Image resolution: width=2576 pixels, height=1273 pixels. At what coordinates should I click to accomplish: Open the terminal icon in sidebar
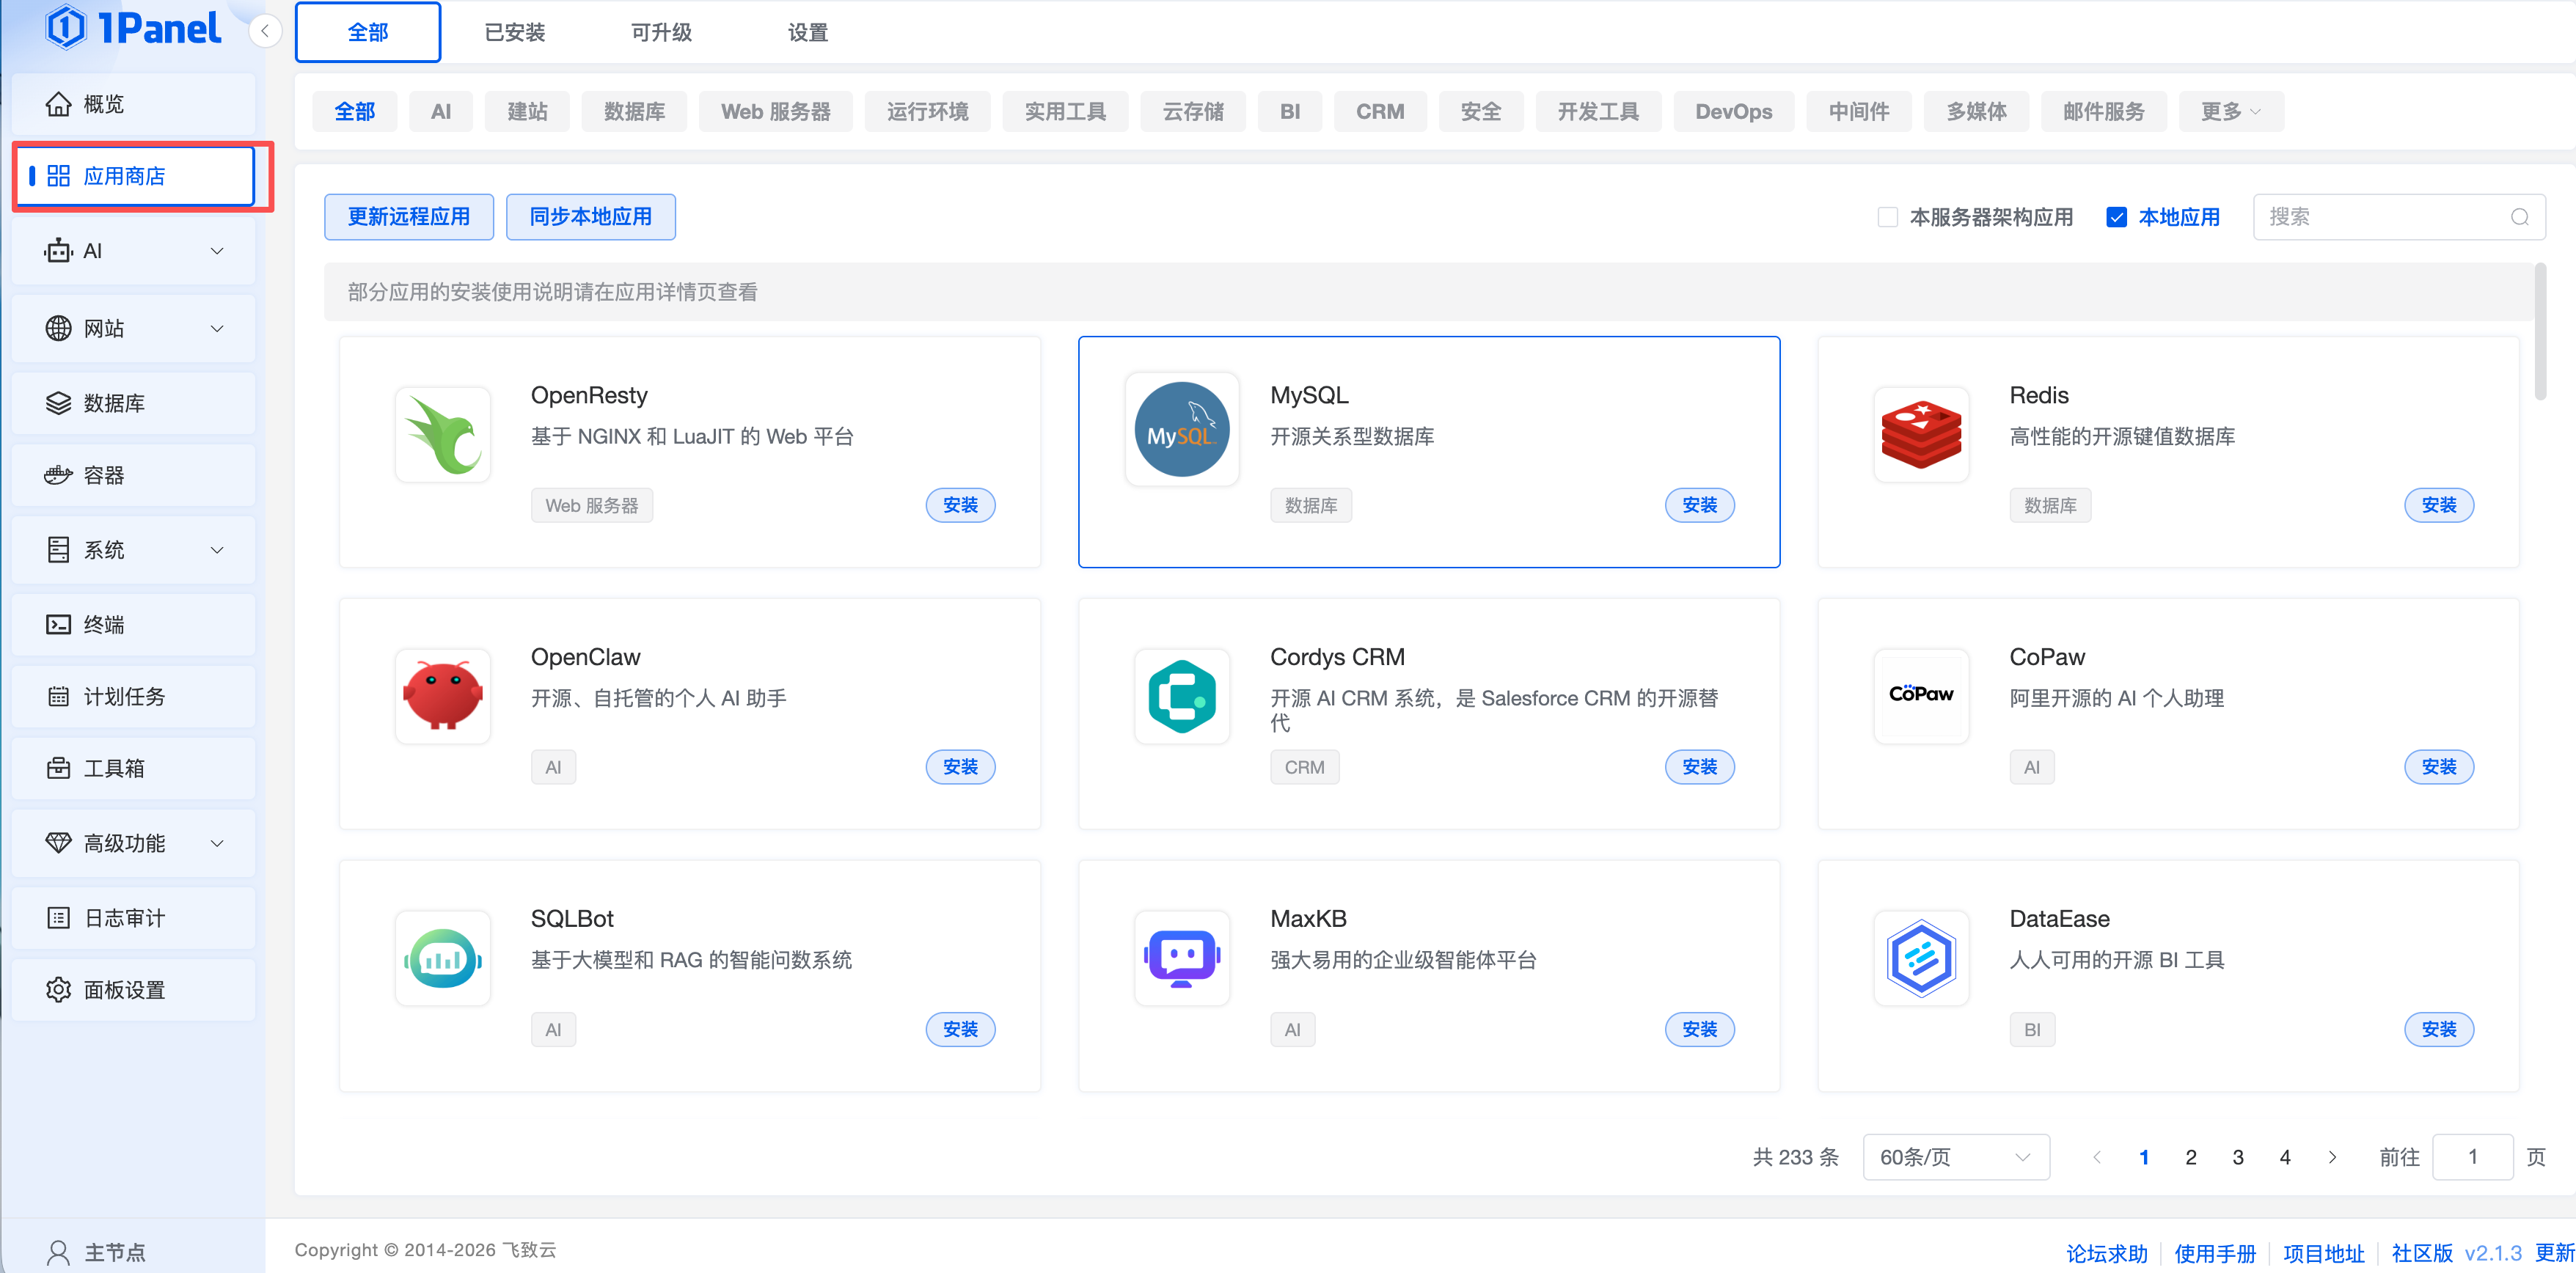tap(58, 624)
